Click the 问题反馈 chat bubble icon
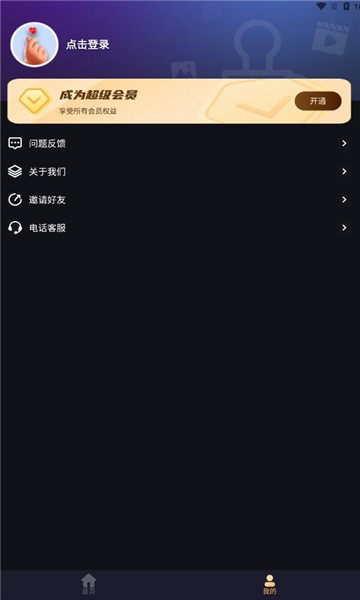 click(x=15, y=143)
